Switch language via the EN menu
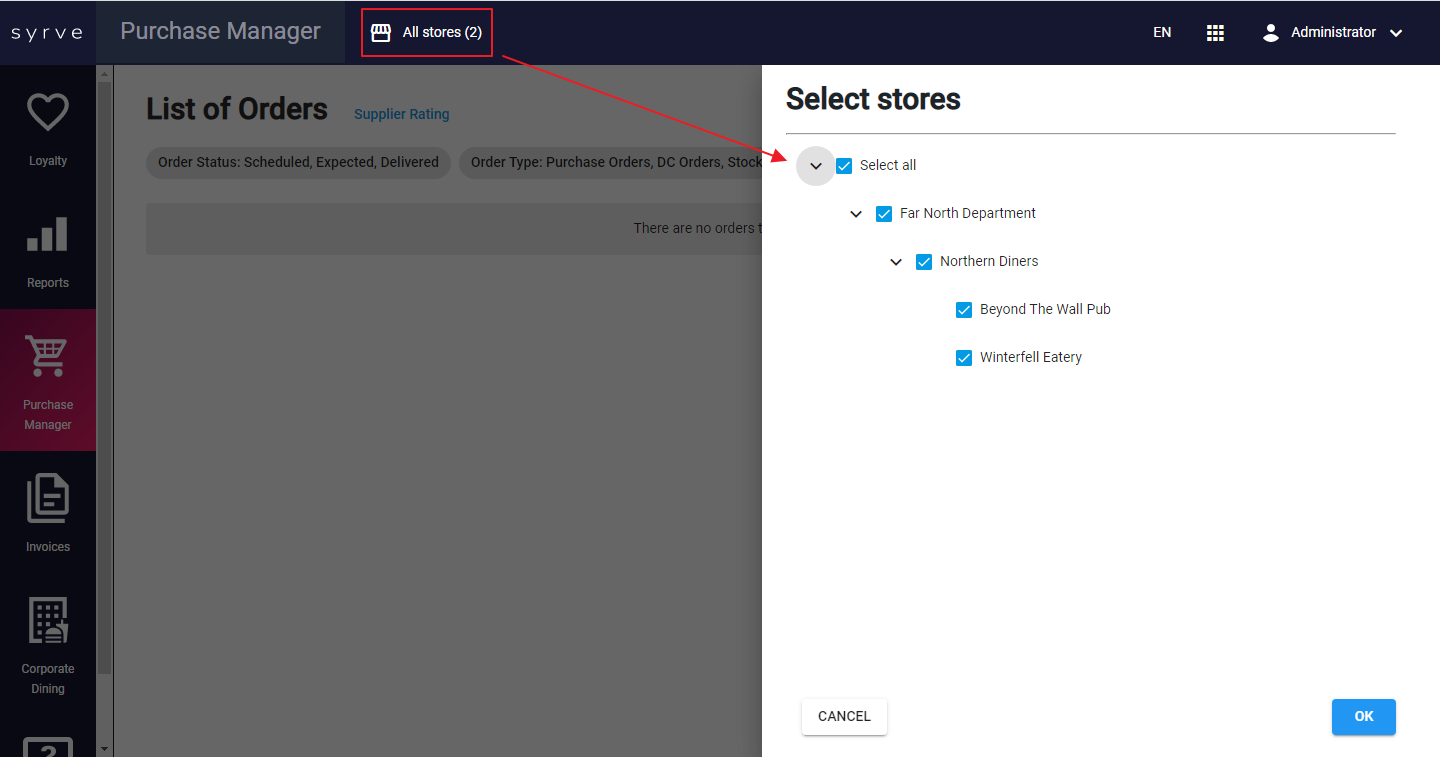 coord(1162,33)
